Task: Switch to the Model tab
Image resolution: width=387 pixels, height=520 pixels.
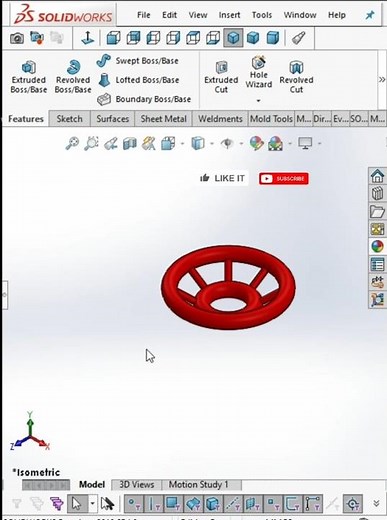Action: [92, 484]
